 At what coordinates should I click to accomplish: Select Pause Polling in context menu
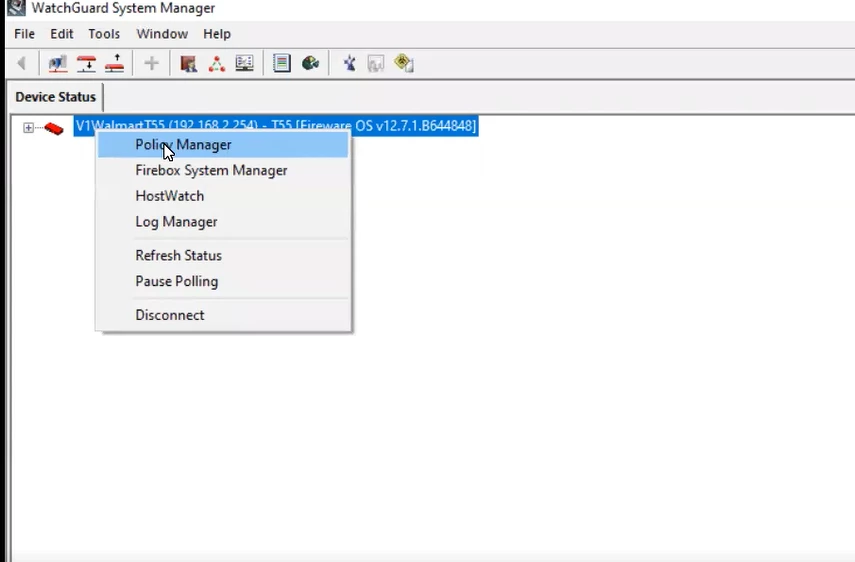223,281
